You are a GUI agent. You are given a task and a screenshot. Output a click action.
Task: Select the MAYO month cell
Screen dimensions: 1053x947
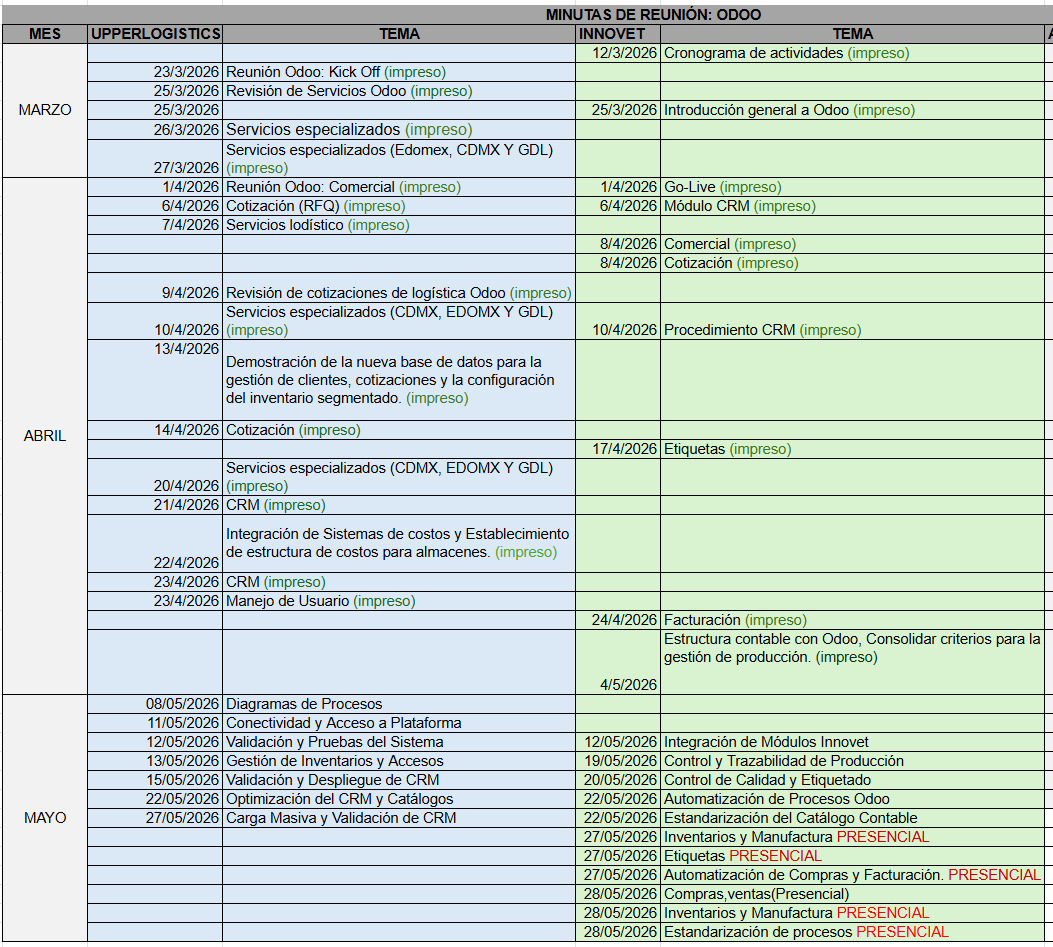coord(45,818)
